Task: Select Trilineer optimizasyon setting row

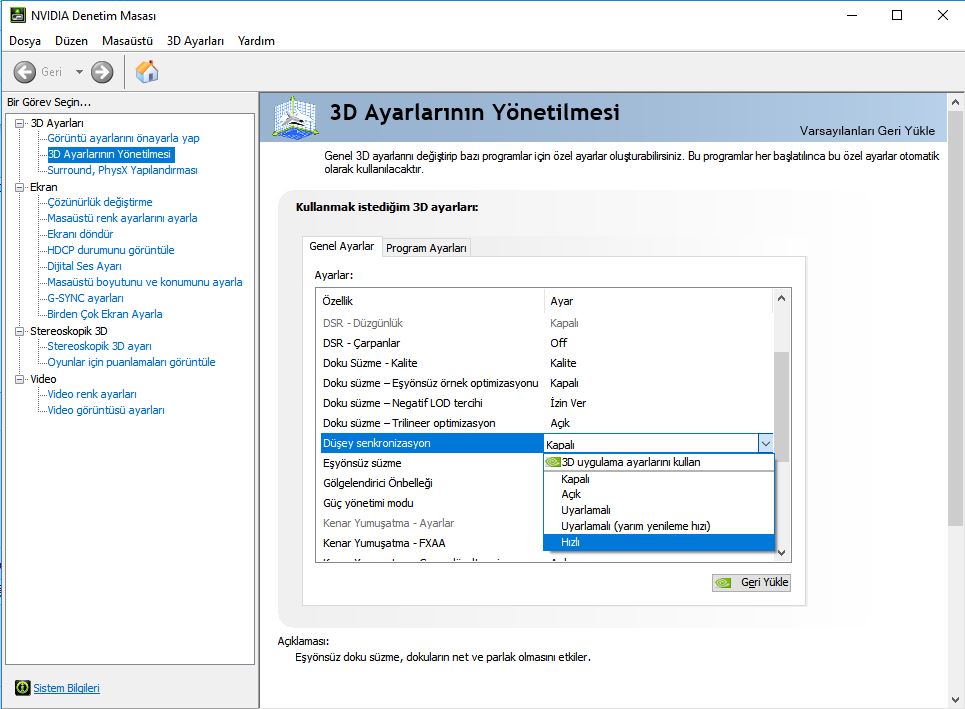Action: tap(547, 423)
